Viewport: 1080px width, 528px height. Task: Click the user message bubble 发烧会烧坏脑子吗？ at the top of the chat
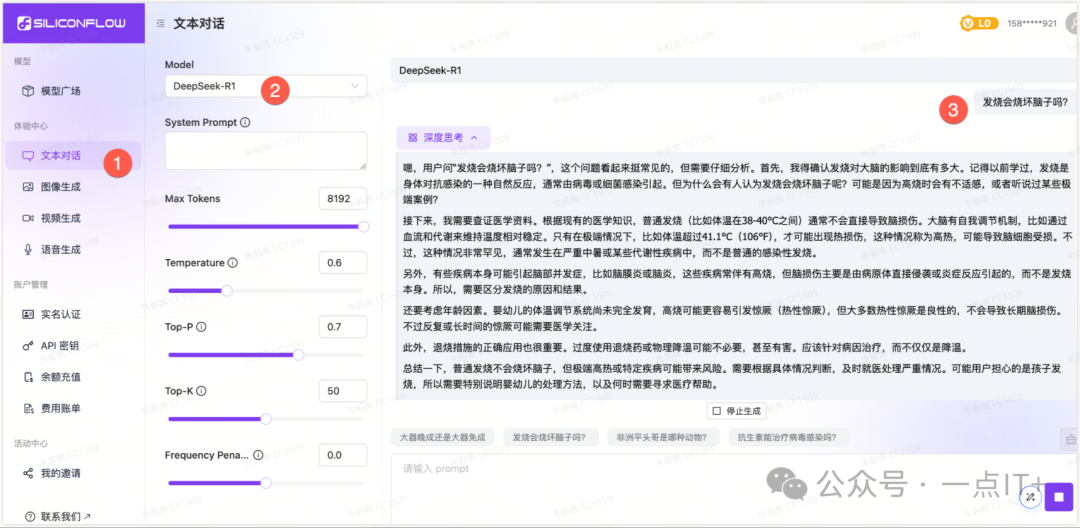1025,103
